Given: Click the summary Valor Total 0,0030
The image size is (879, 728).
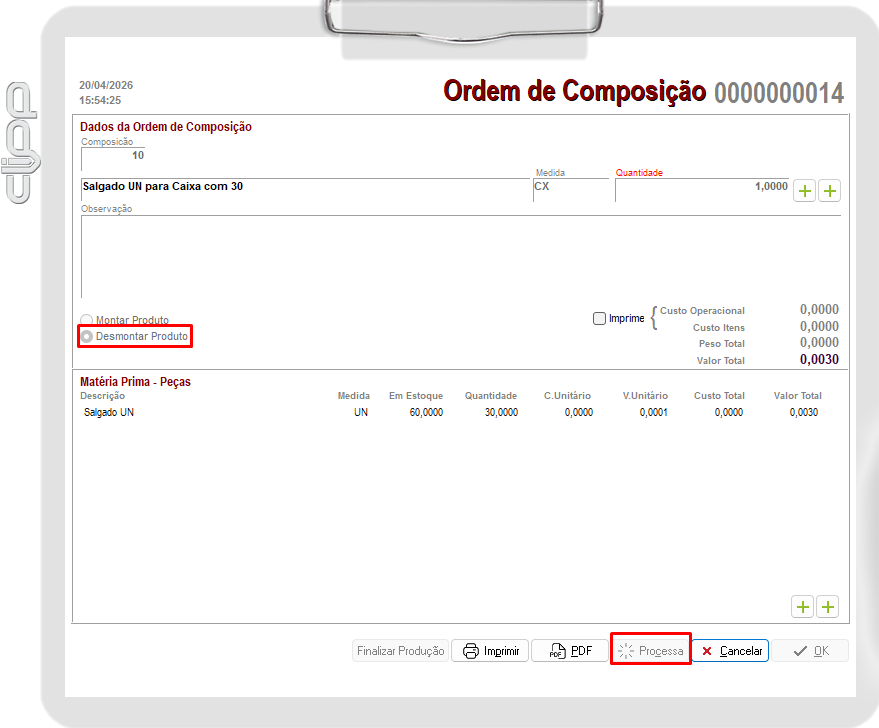Looking at the screenshot, I should pyautogui.click(x=819, y=360).
